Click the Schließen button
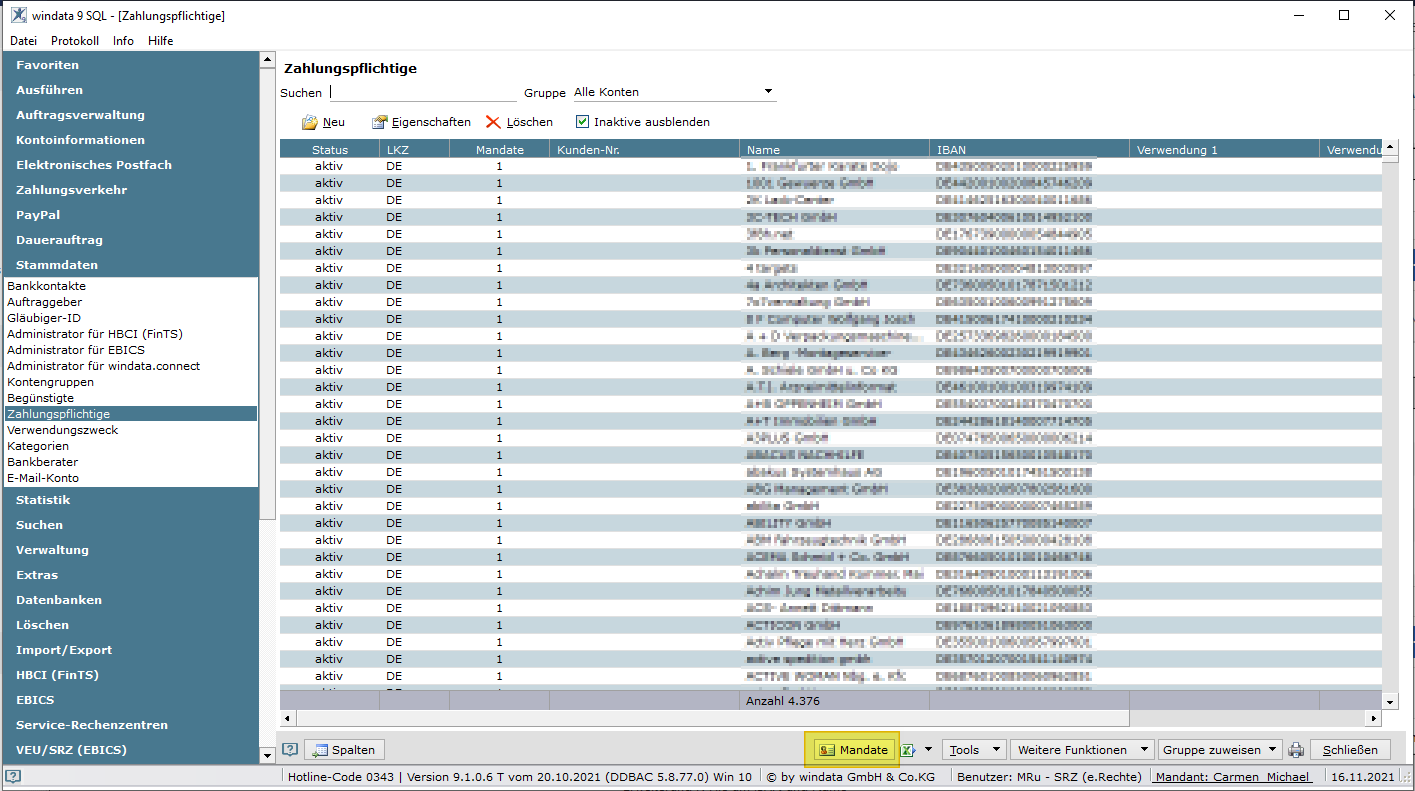The image size is (1415, 791). pos(1350,750)
